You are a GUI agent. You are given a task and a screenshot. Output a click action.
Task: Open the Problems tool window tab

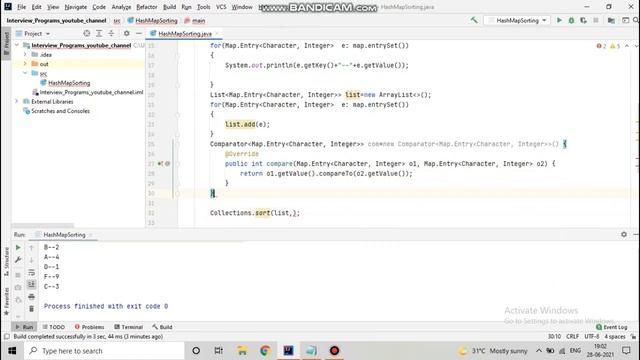tap(89, 327)
